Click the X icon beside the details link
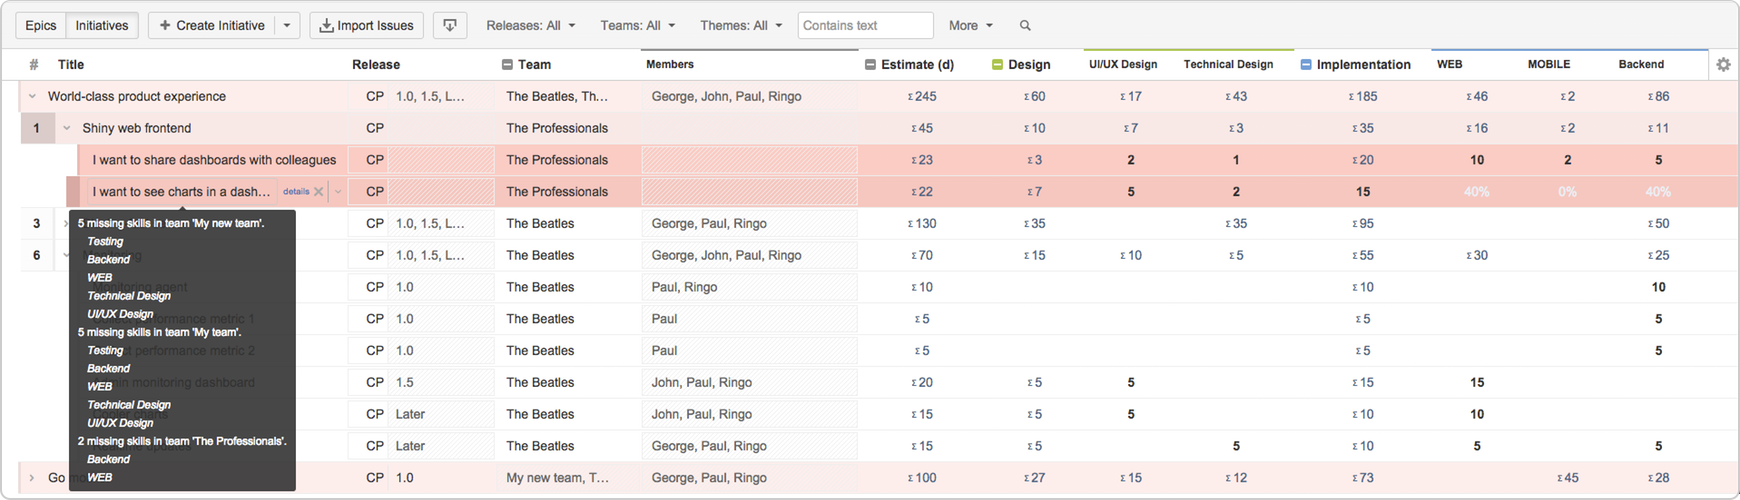The image size is (1740, 500). click(319, 191)
